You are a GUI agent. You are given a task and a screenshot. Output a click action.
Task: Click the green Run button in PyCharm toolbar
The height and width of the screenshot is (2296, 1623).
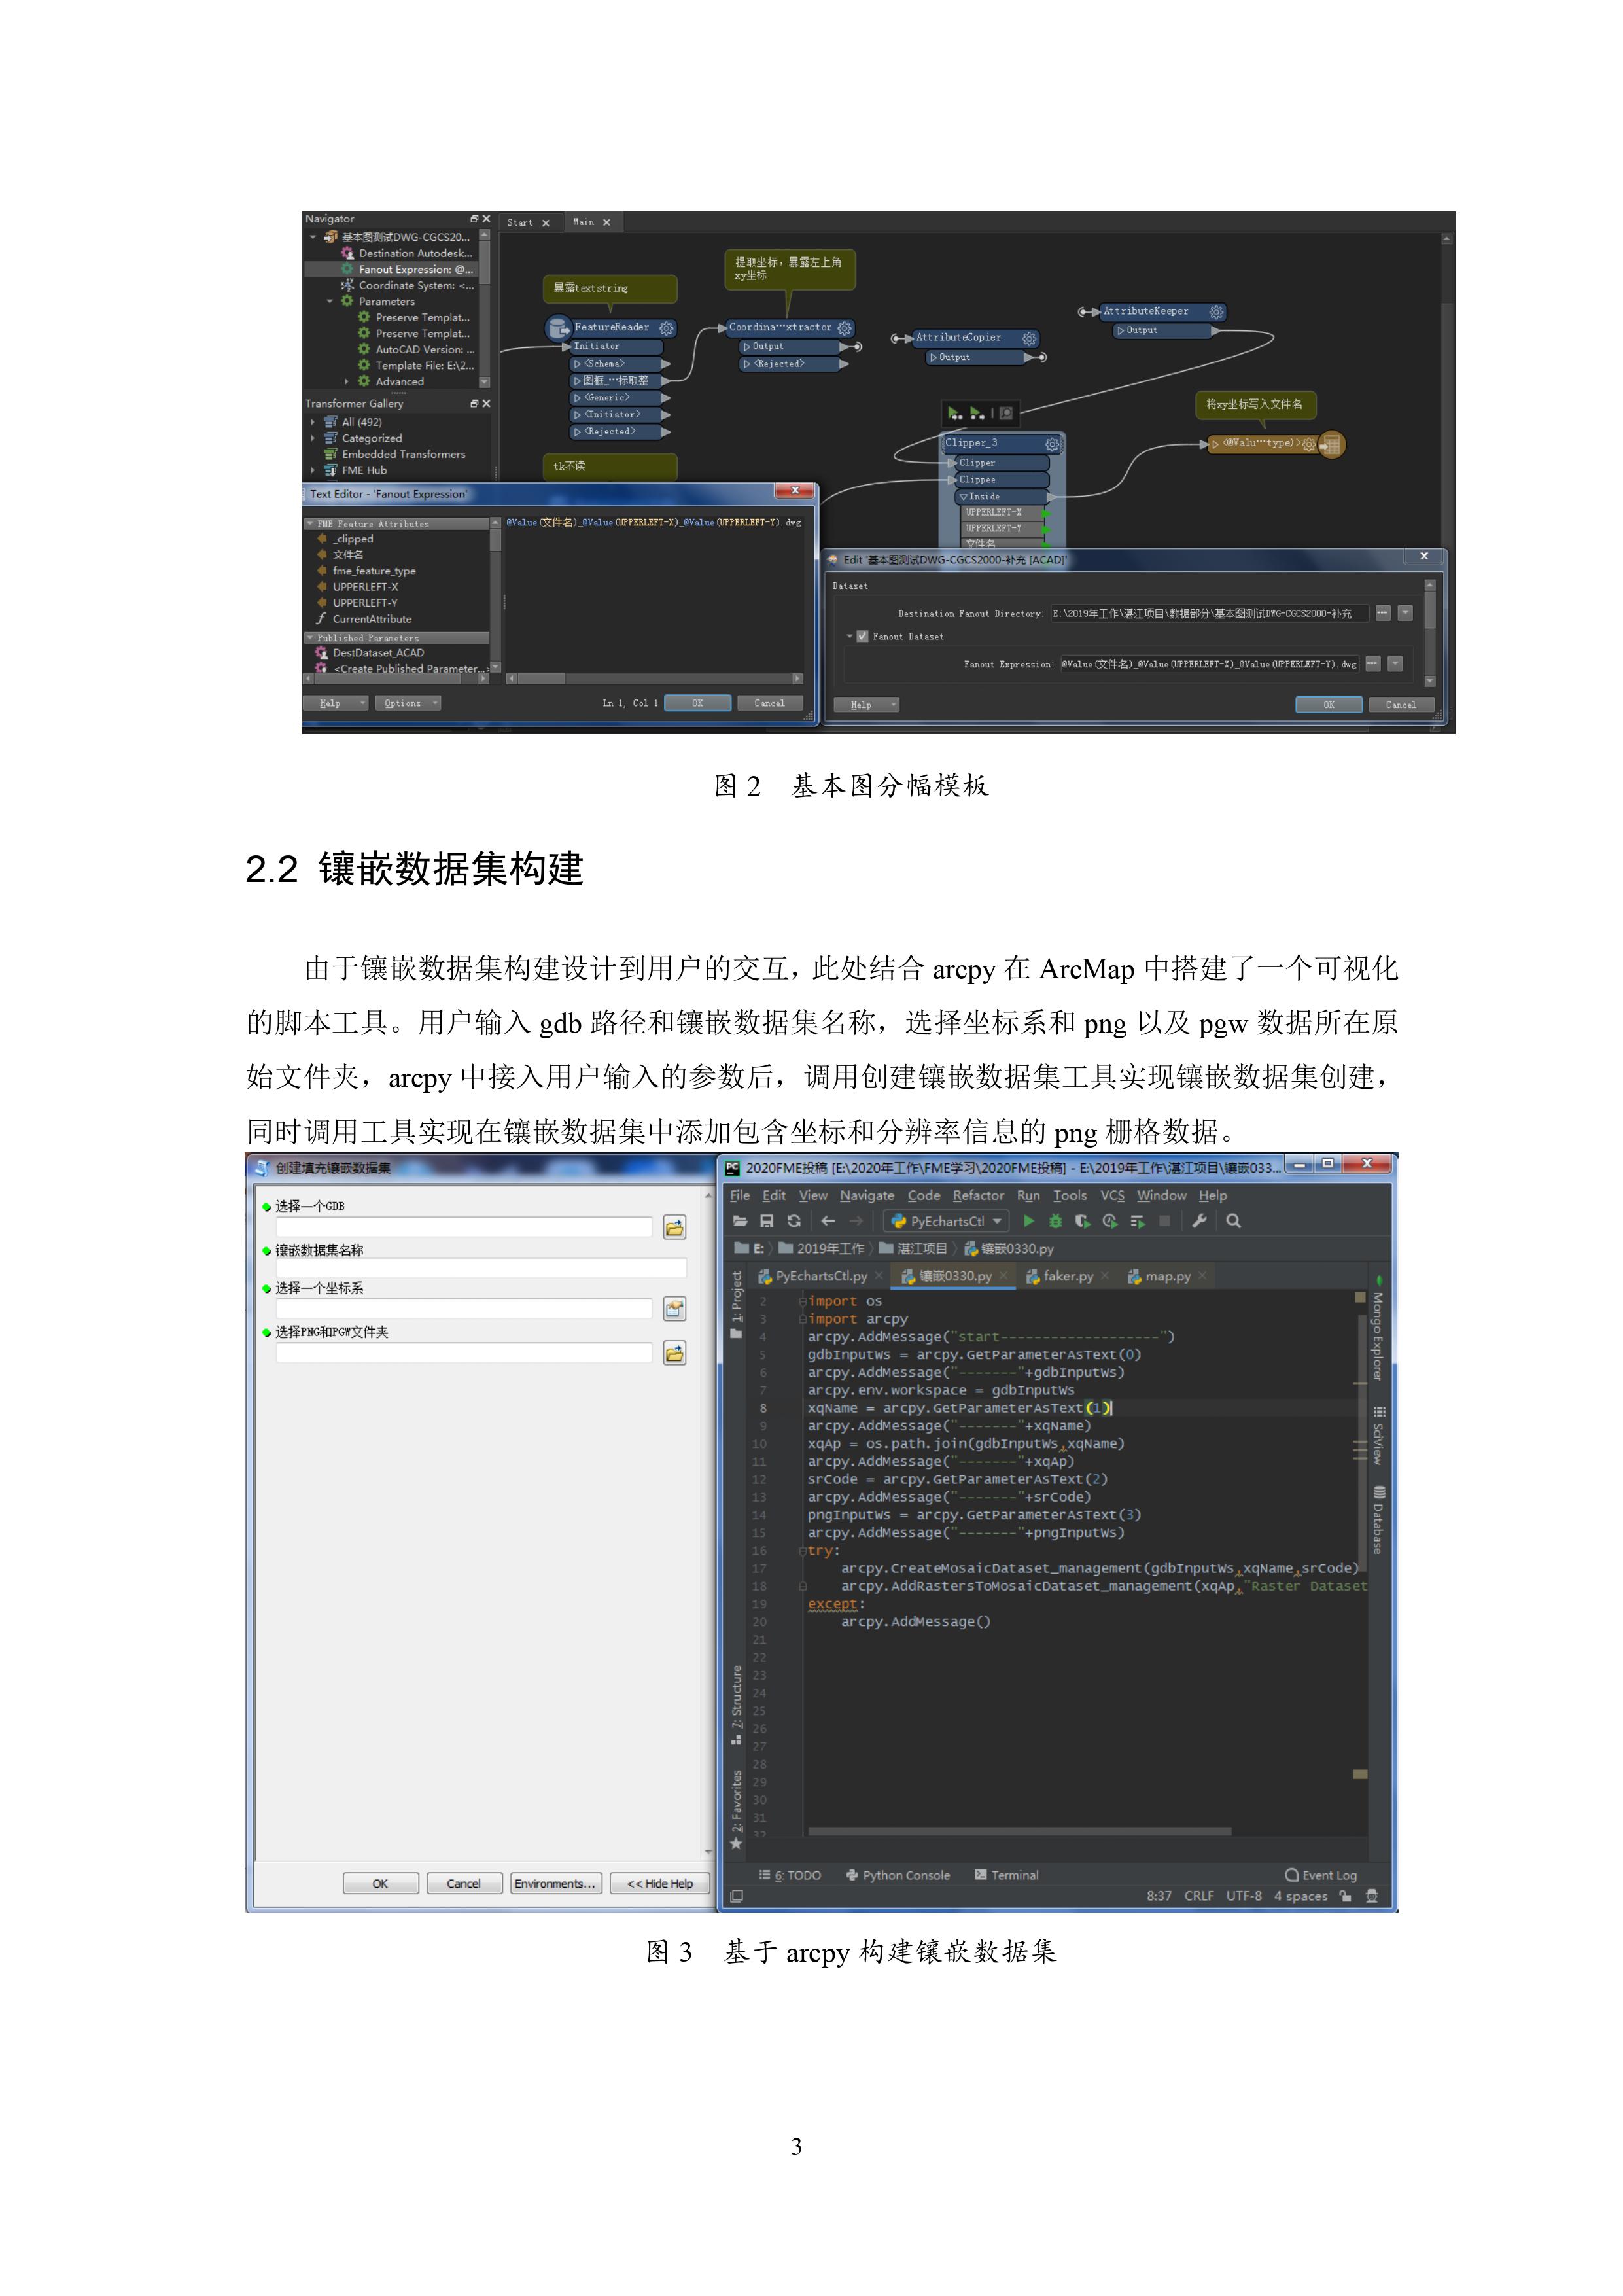(1029, 1220)
